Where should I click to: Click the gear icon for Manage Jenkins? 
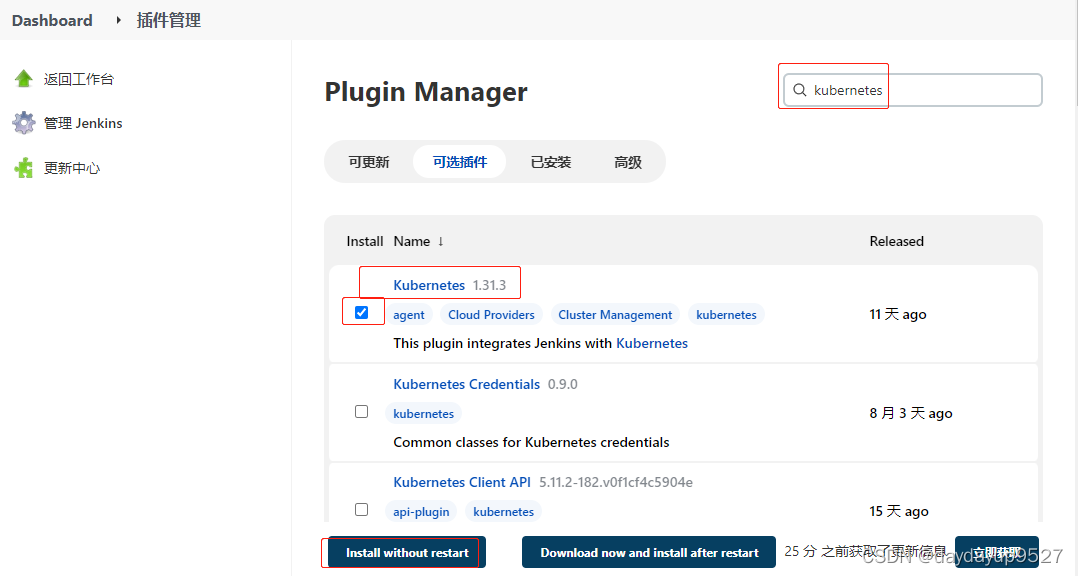[23, 123]
